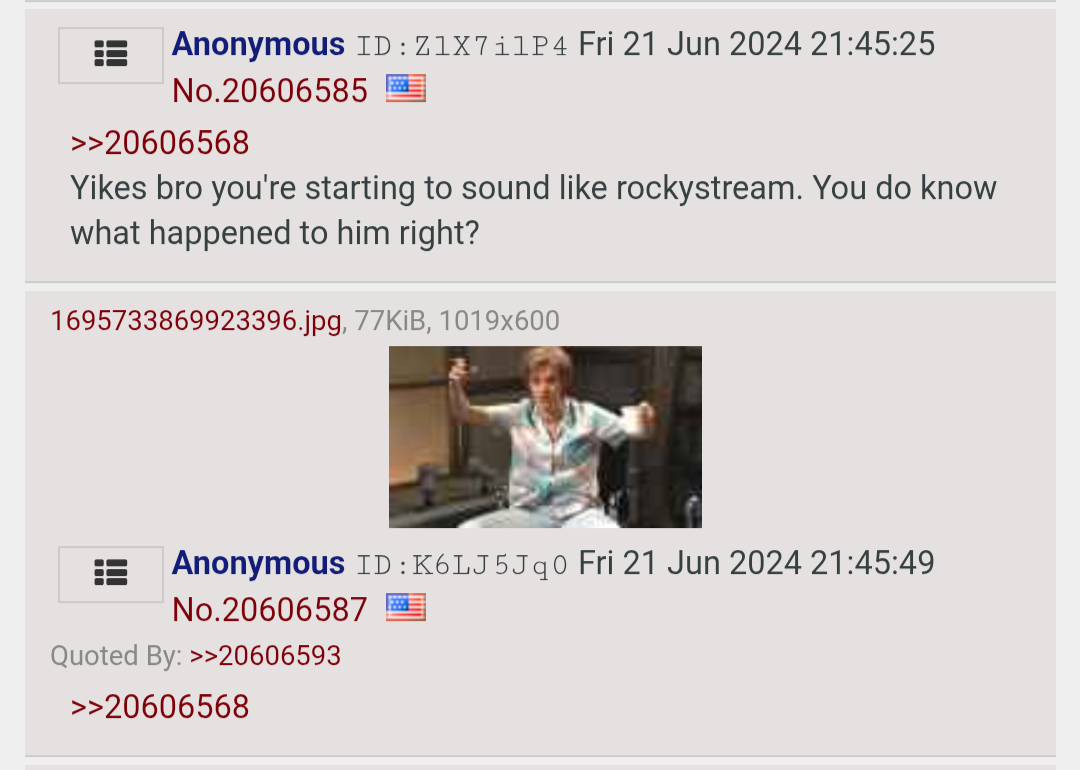Click the rockystream reply text

534,211
